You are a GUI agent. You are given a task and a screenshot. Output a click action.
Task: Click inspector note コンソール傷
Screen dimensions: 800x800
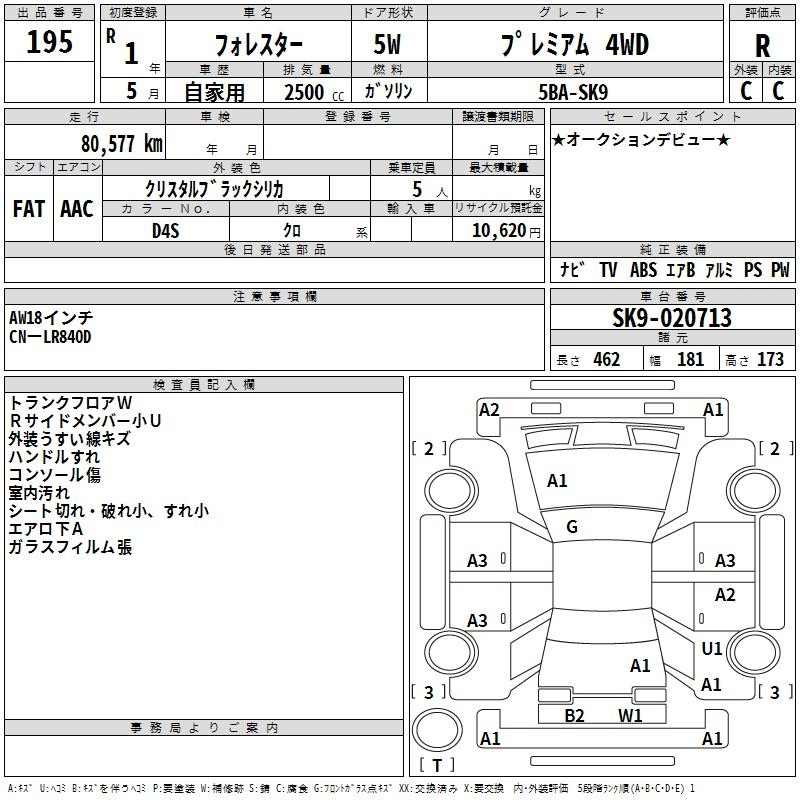pos(55,475)
